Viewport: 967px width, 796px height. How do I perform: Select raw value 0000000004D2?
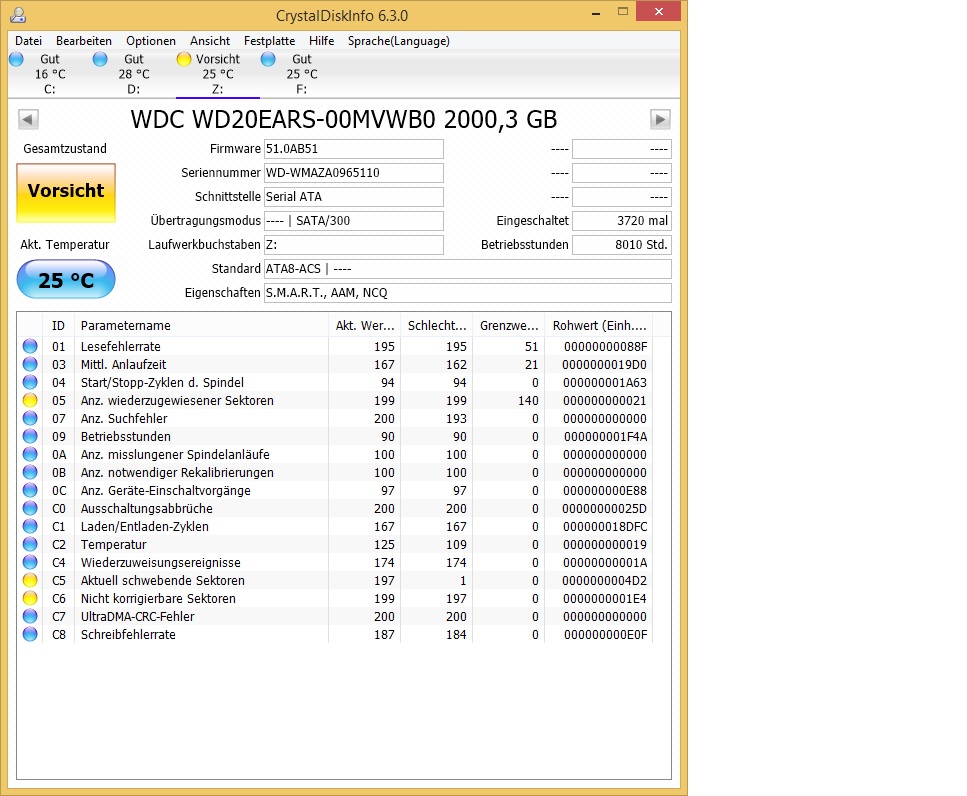[x=604, y=581]
